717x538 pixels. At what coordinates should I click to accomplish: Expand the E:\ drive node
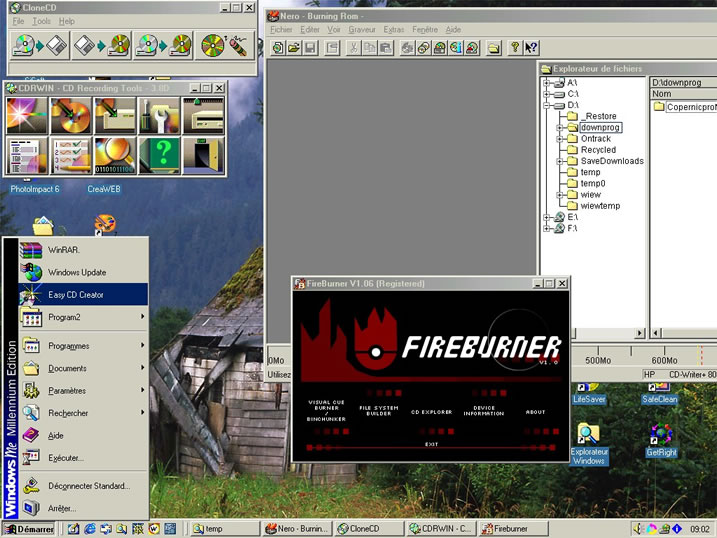[546, 217]
